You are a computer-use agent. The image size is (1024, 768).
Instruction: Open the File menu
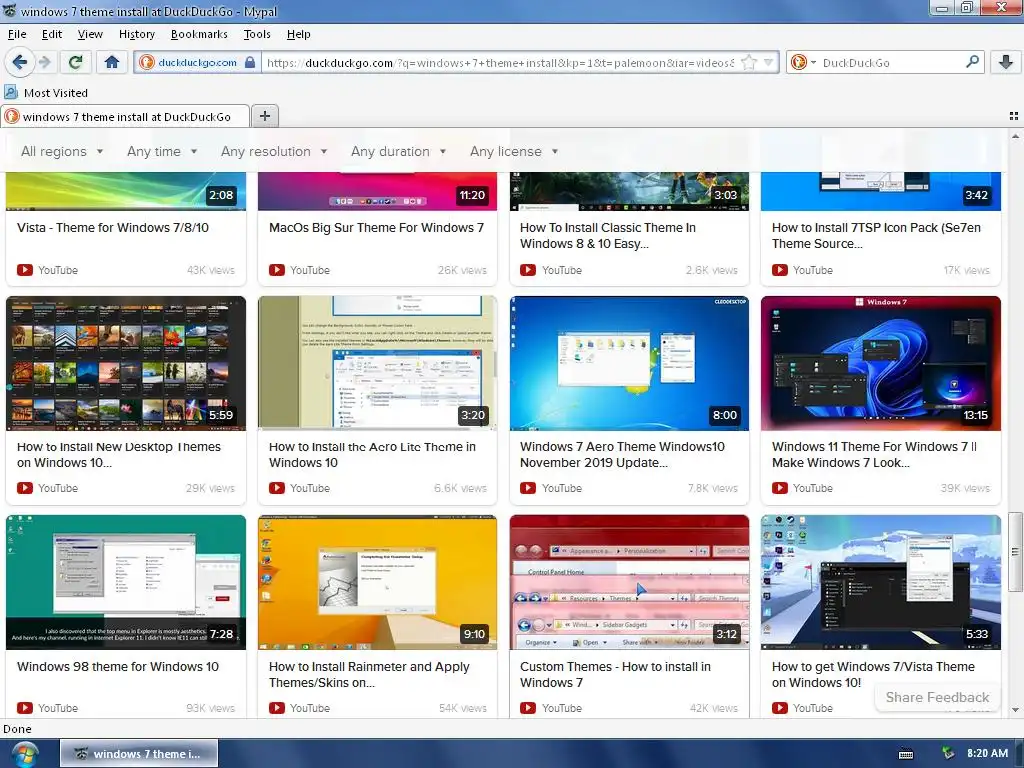(x=17, y=34)
